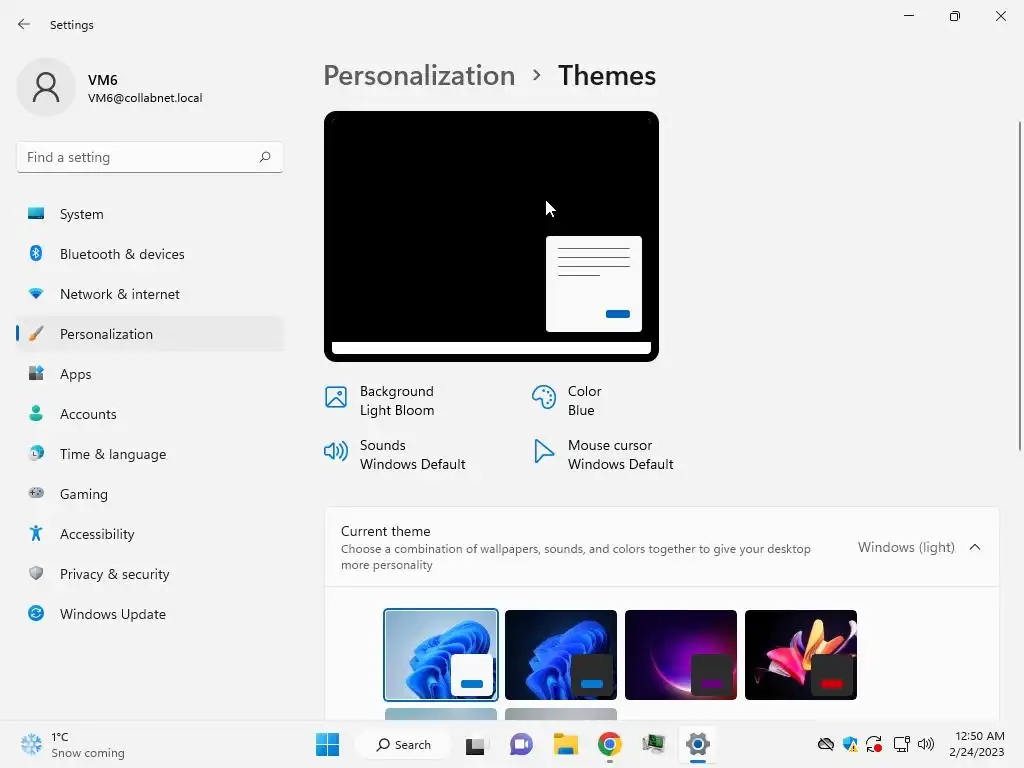Open File Explorer from the taskbar
This screenshot has width=1024, height=768.
click(566, 744)
